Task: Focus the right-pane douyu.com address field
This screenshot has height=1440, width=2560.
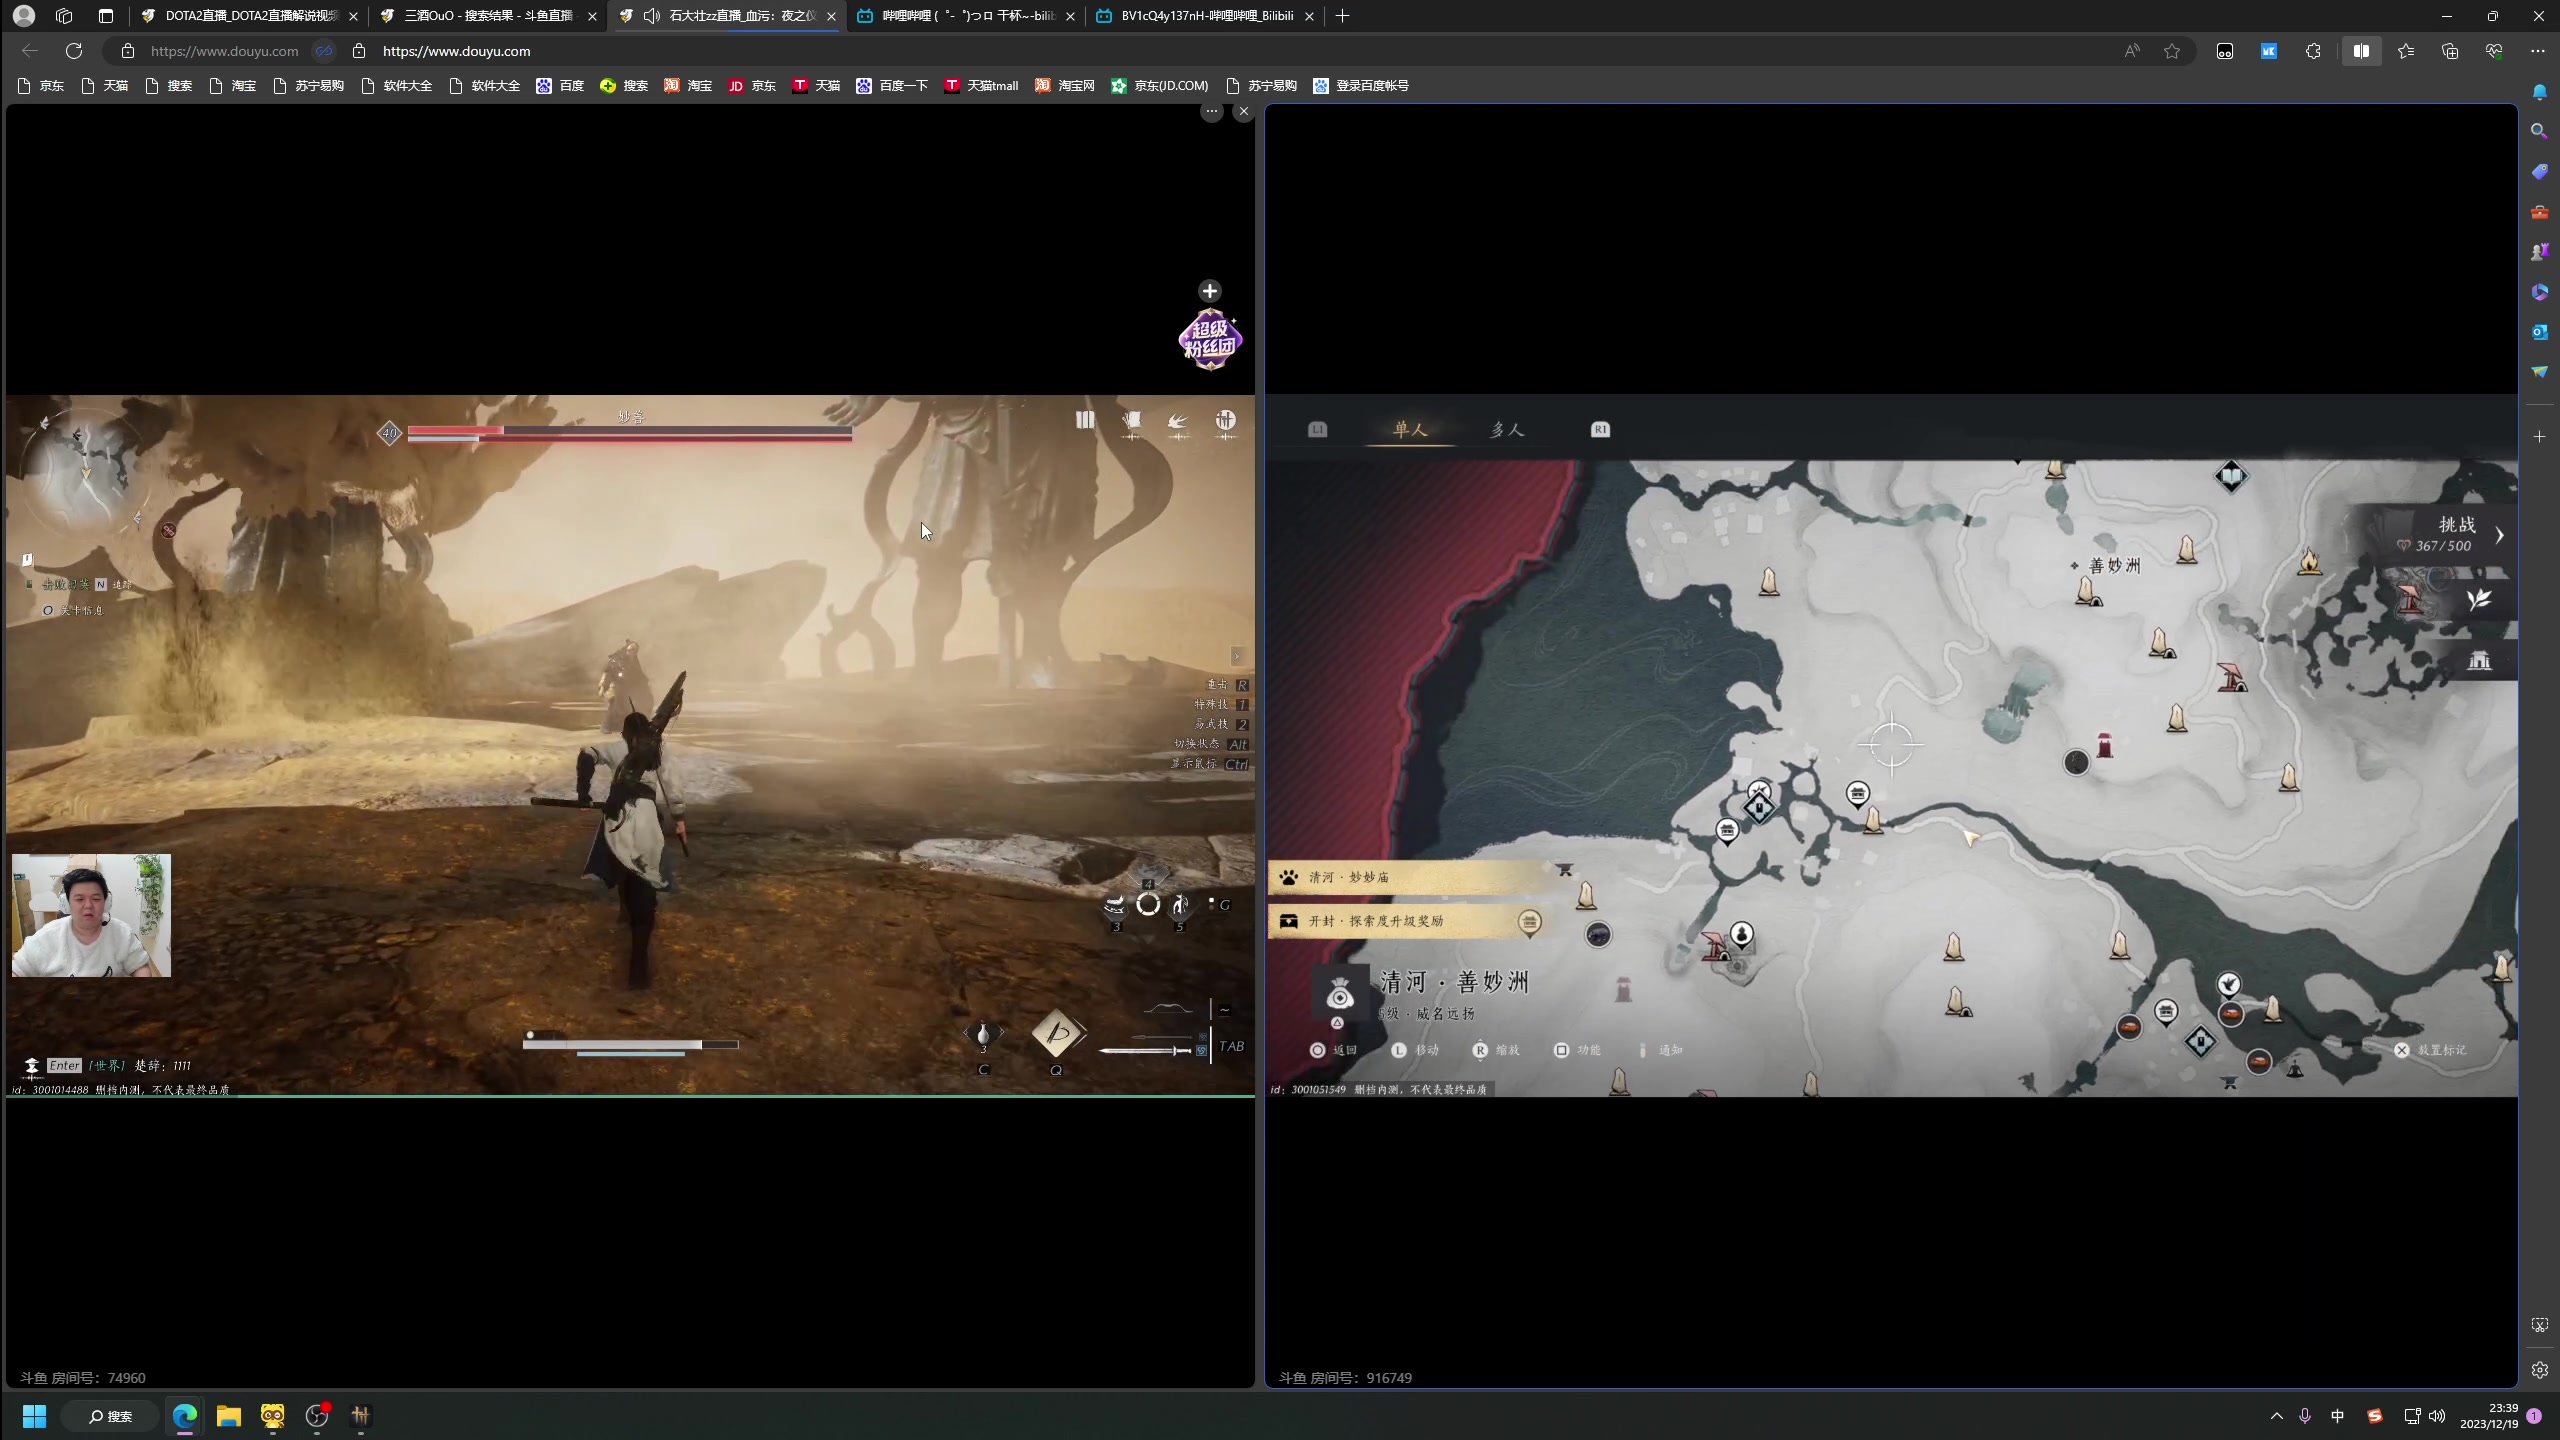Action: tap(456, 51)
